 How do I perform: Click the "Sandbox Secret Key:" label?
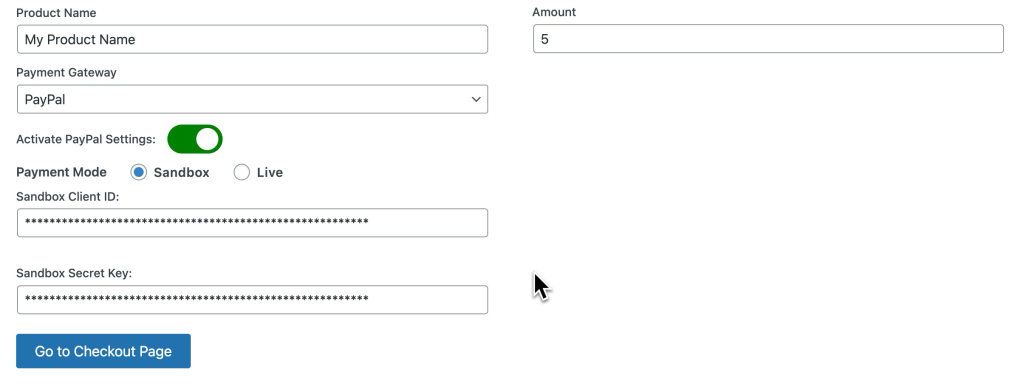74,273
